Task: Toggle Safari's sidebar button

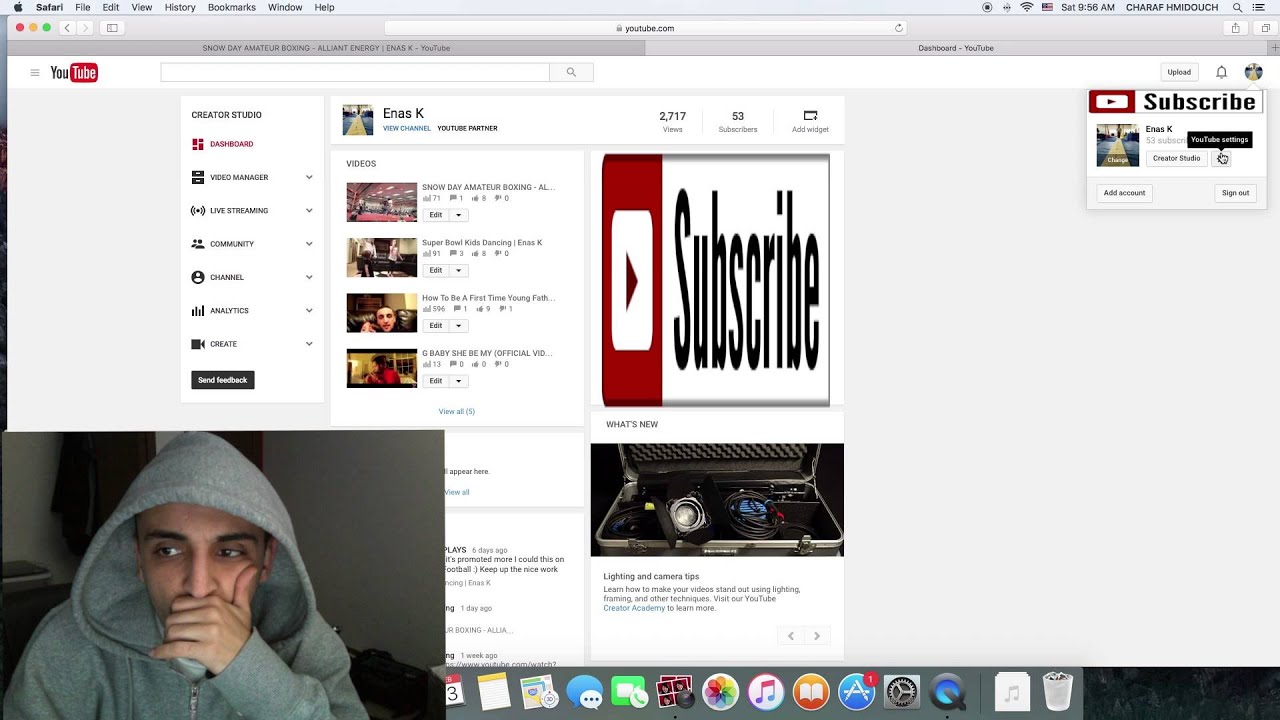Action: click(112, 28)
